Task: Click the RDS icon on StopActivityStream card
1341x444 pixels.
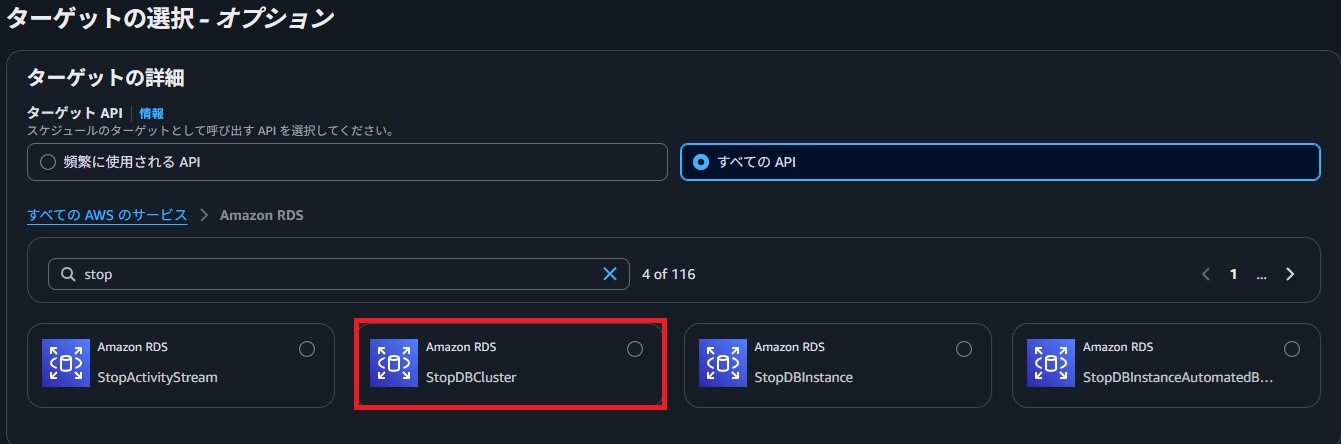Action: 66,363
